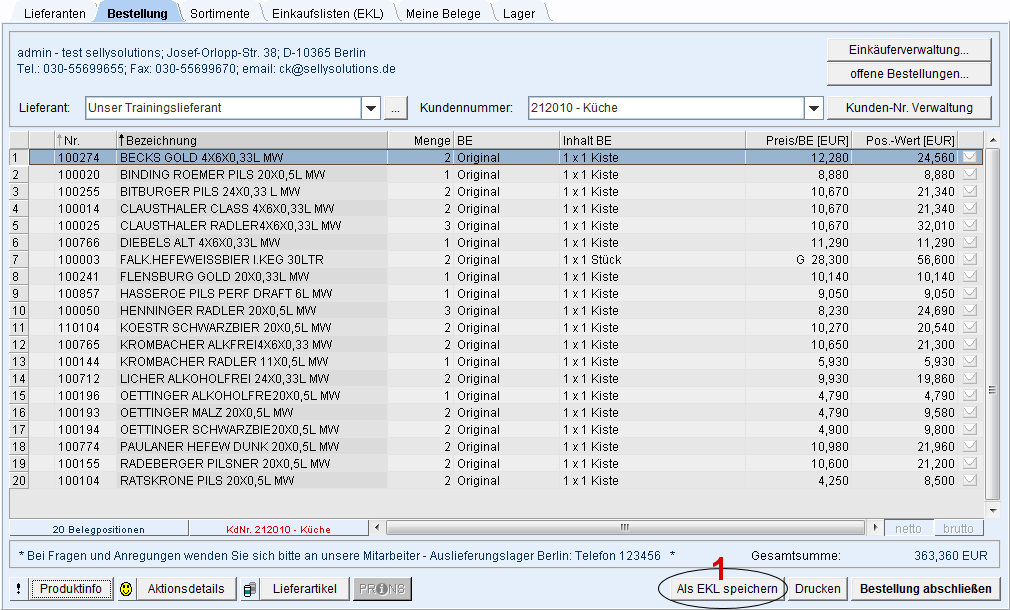The image size is (1010, 610).
Task: Click the exclamation mark icon beside Produktinfo
Action: 18,589
